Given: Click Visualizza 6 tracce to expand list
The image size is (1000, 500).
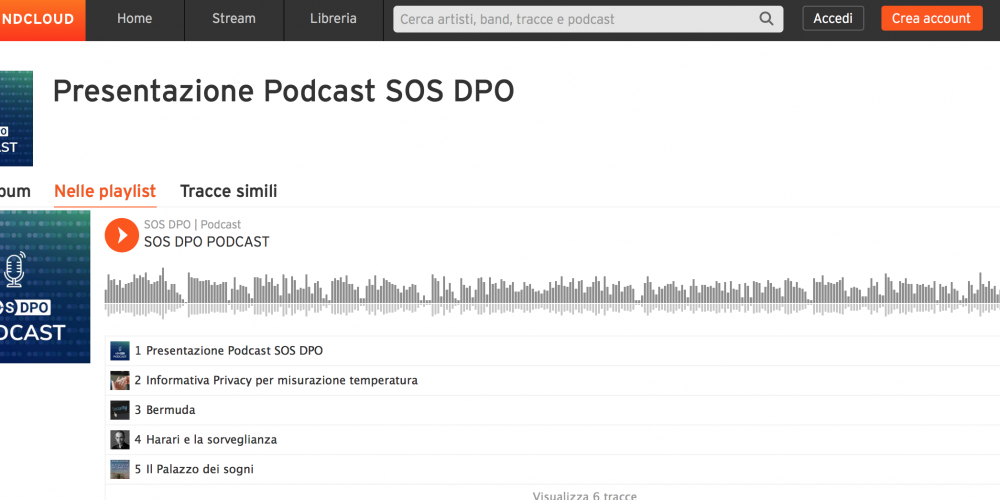Looking at the screenshot, I should pyautogui.click(x=584, y=495).
